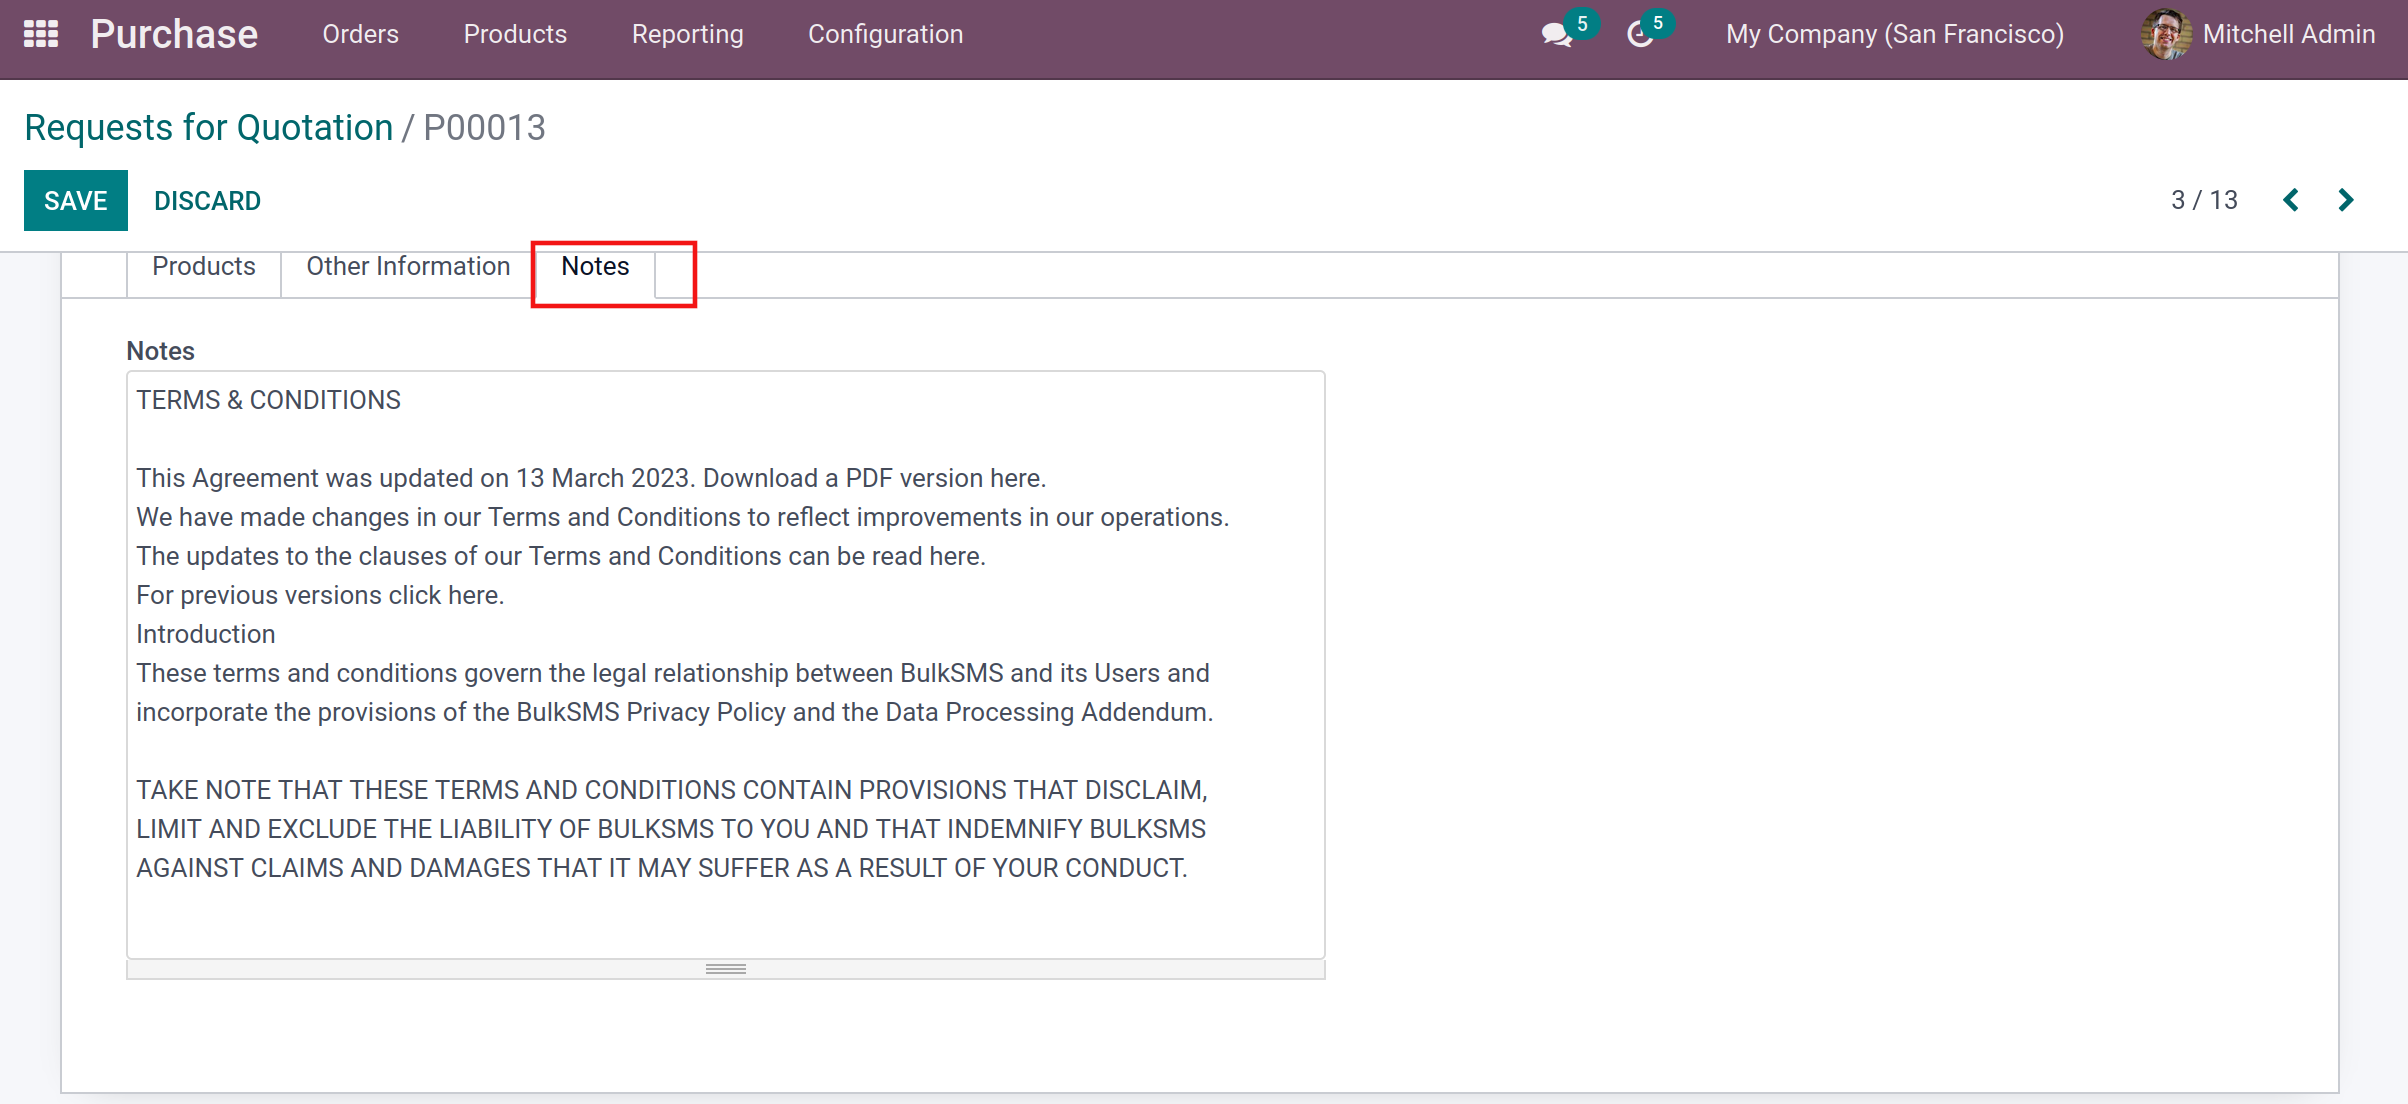The image size is (2408, 1104).
Task: Expand the Configuration menu
Action: [885, 34]
